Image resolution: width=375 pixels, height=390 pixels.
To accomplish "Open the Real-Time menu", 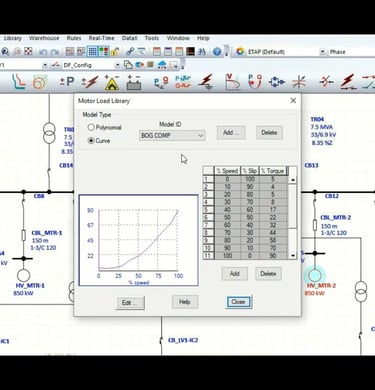I will (101, 38).
